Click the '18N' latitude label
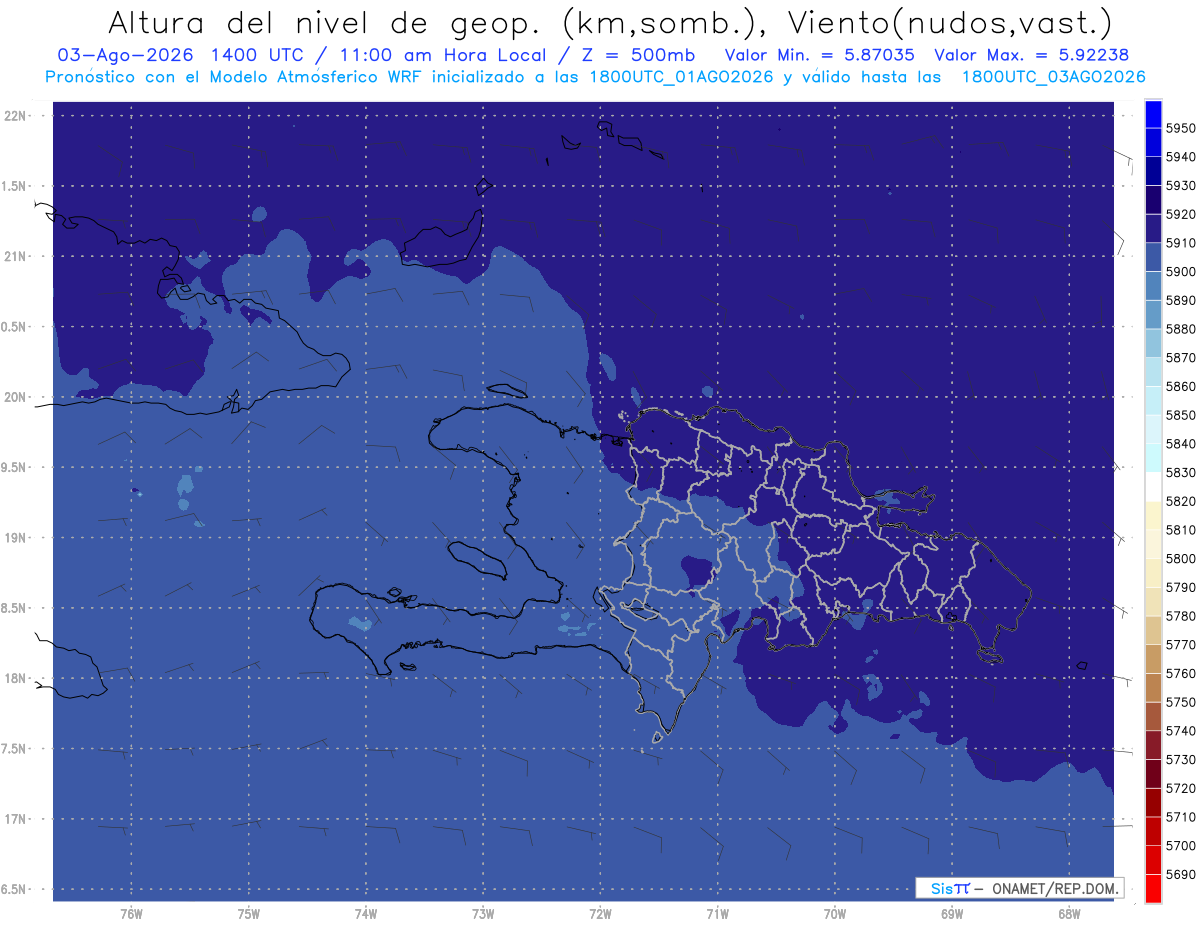Viewport: 1200px width, 927px height. tap(16, 678)
